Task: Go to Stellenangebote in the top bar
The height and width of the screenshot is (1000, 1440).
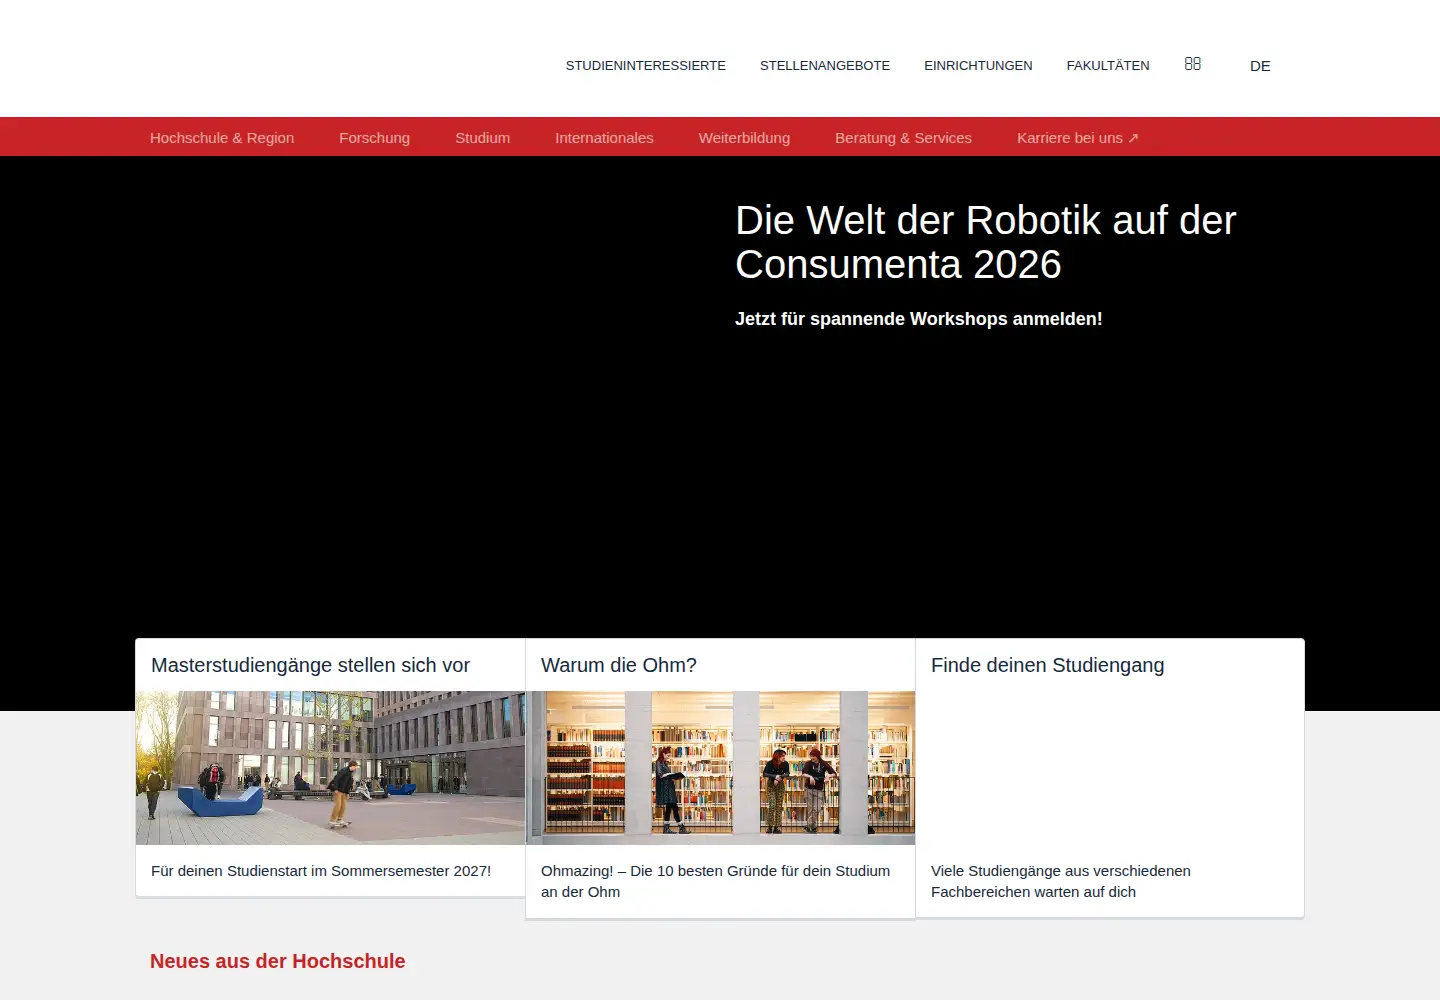Action: click(x=825, y=66)
